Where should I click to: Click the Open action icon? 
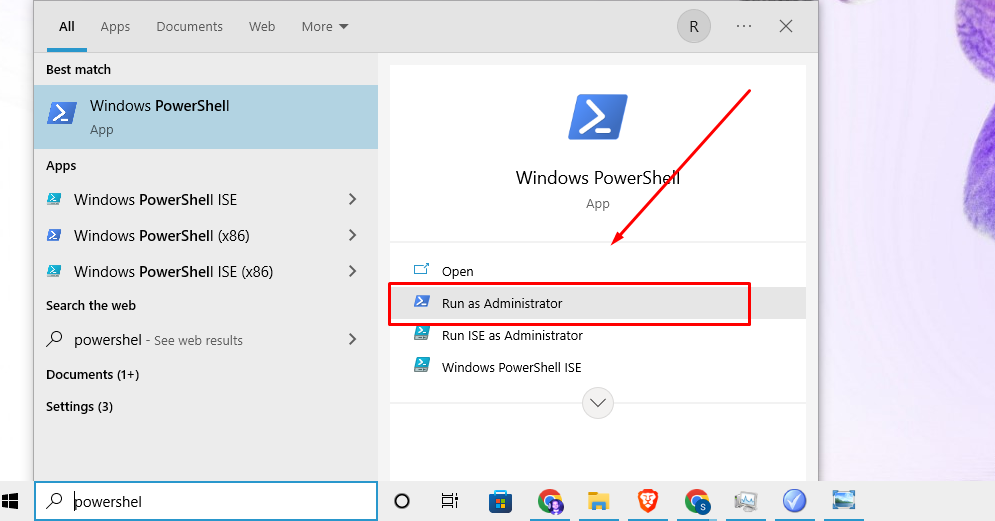click(x=421, y=270)
